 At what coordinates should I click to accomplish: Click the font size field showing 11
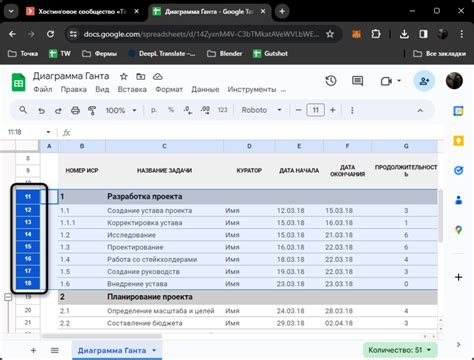[x=315, y=110]
